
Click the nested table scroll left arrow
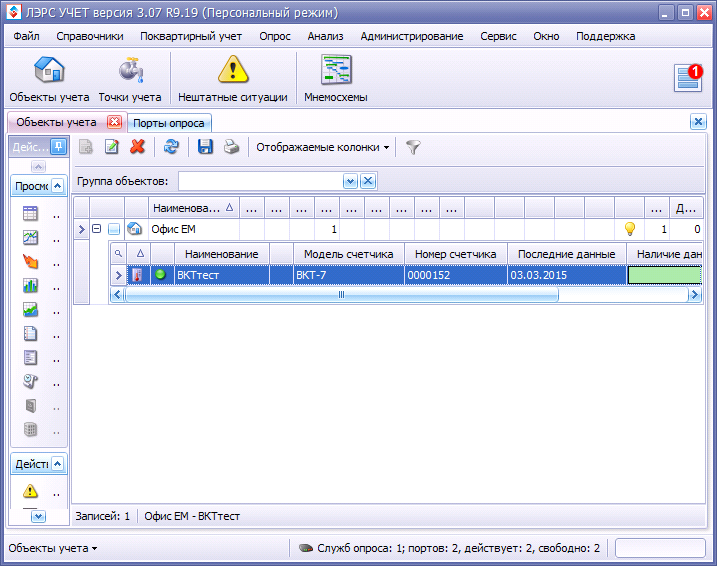(117, 295)
